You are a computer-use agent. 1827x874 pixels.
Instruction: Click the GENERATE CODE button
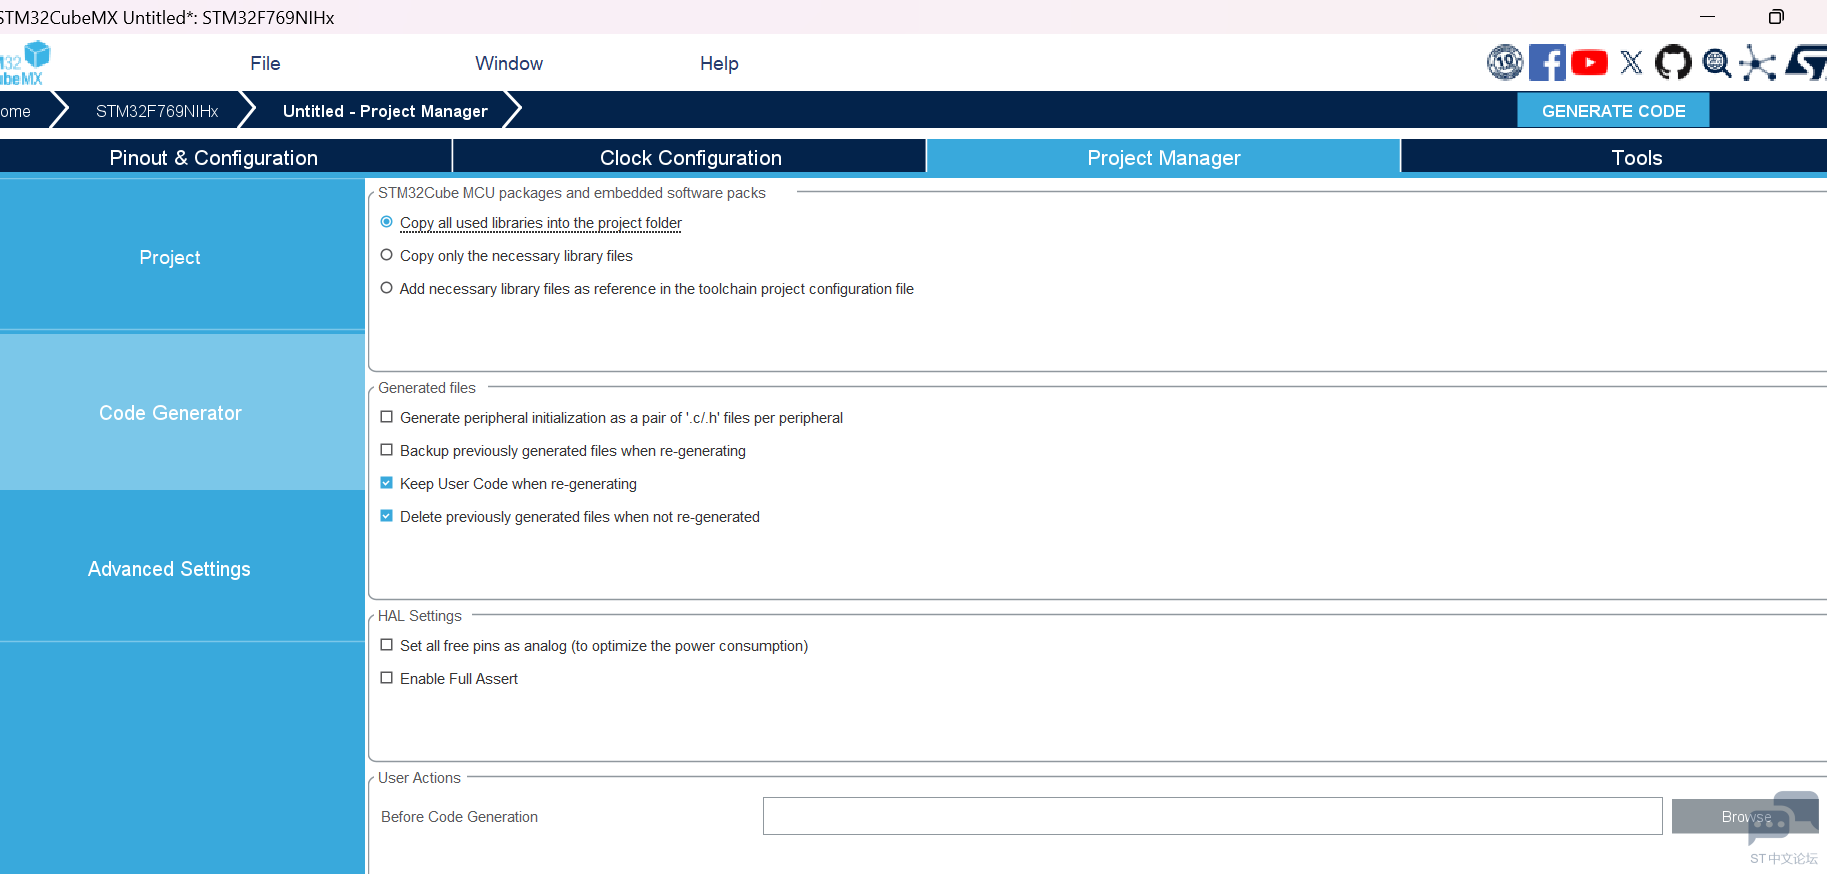tap(1613, 111)
